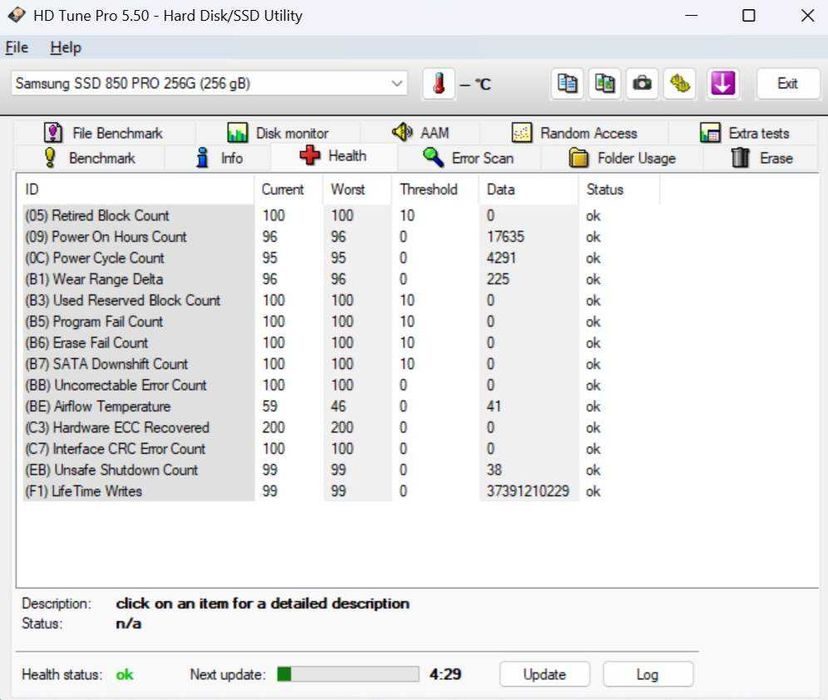Open options with the yellow tools icon
828x700 pixels.
680,83
